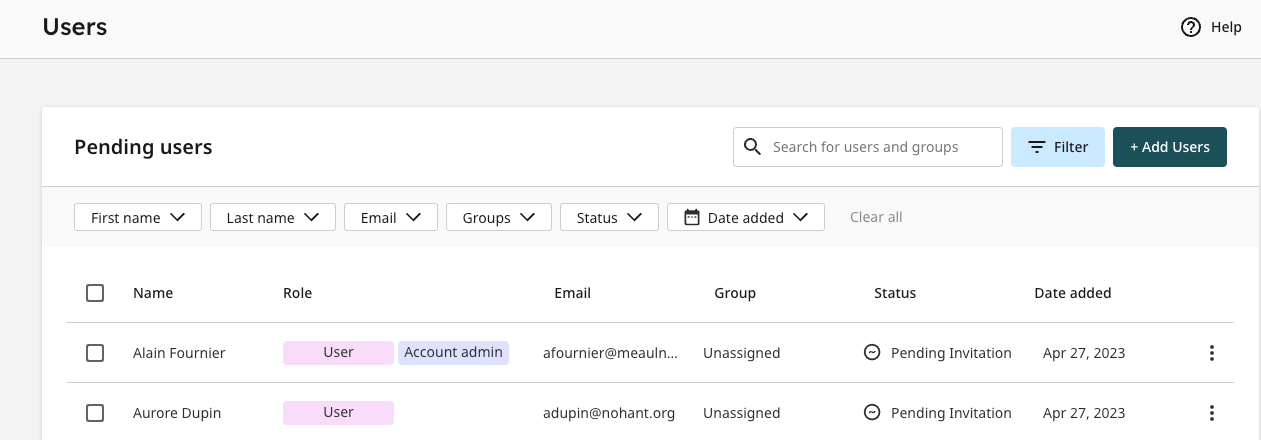The width and height of the screenshot is (1261, 440).
Task: Toggle the select-all checkbox in header
Action: click(x=95, y=293)
